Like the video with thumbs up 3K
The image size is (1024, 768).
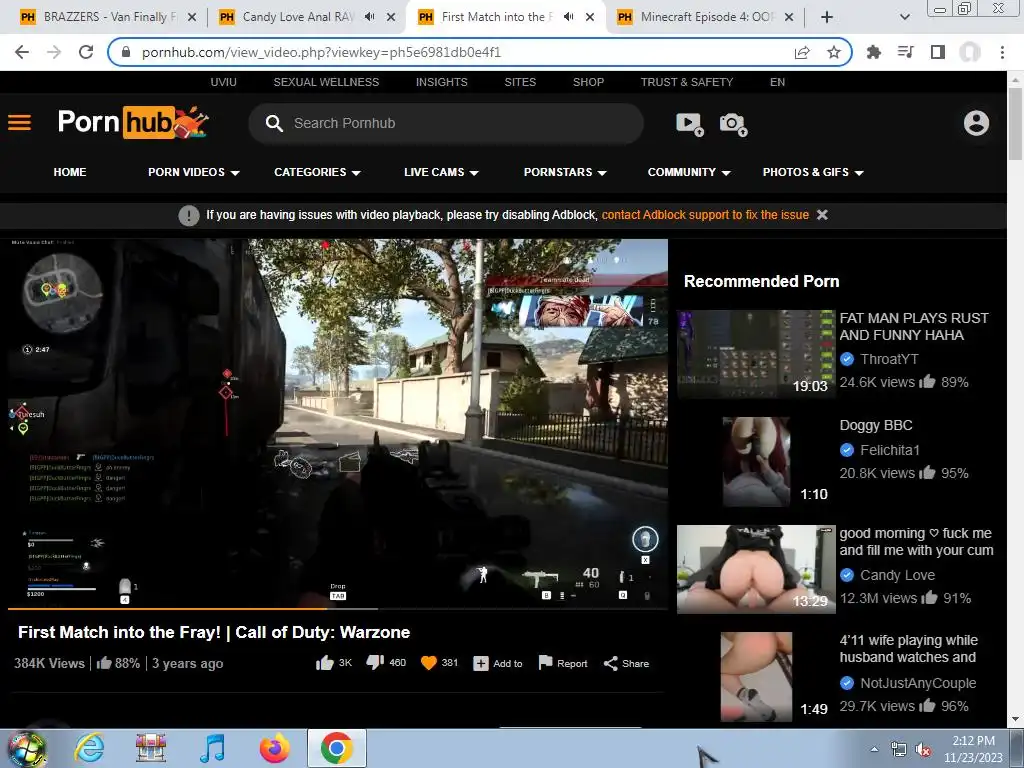click(x=325, y=663)
